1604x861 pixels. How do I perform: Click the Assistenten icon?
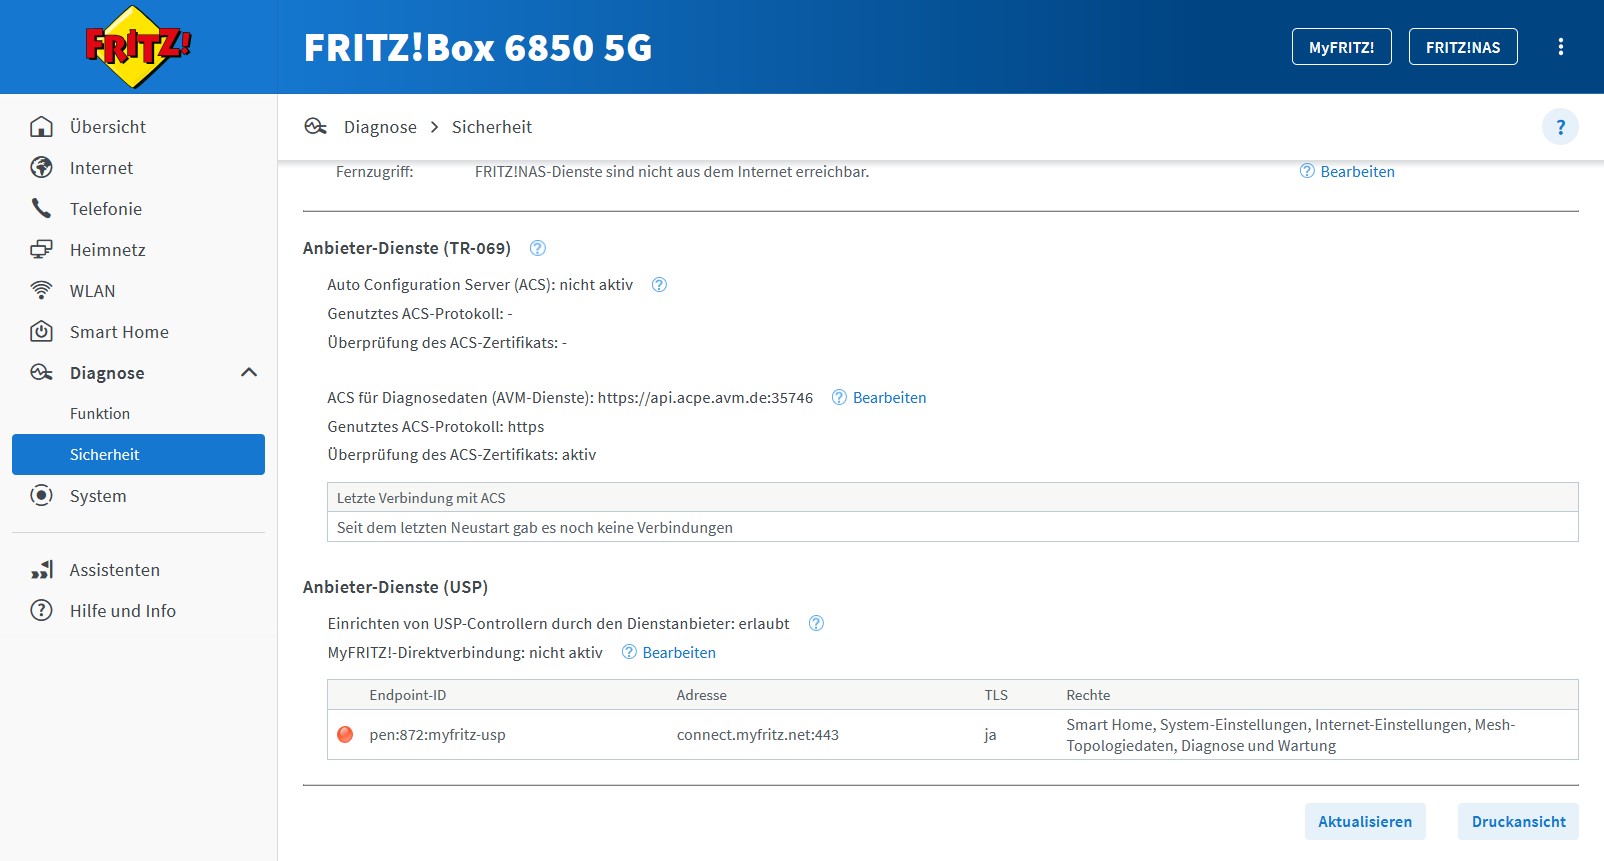pos(41,570)
